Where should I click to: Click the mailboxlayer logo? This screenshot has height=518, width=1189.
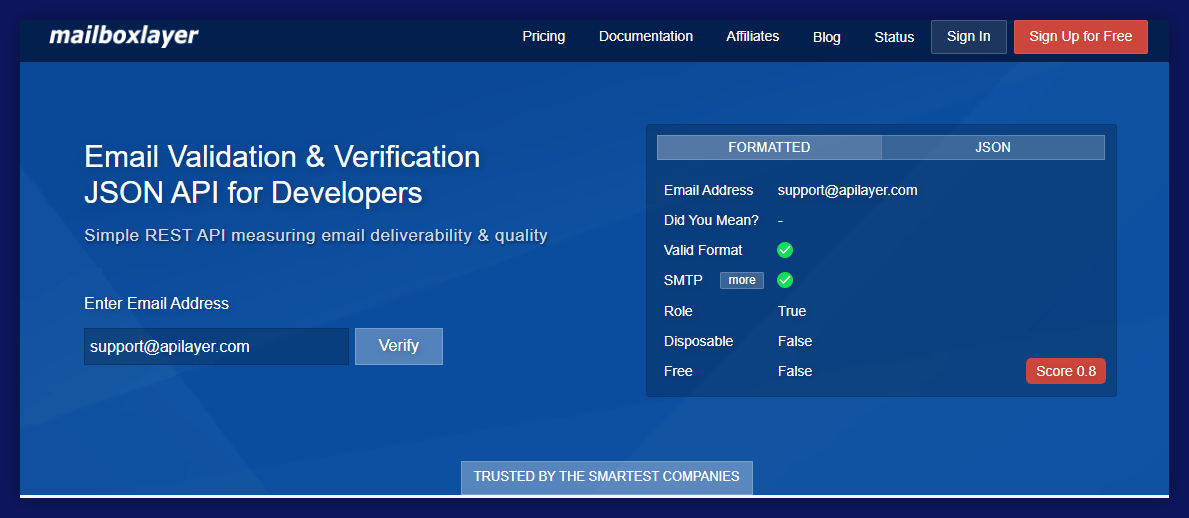[x=124, y=36]
